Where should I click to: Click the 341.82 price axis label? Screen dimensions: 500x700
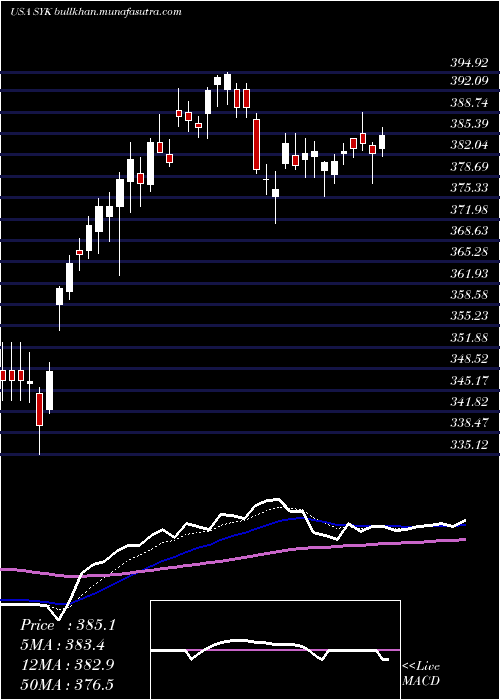coord(468,402)
